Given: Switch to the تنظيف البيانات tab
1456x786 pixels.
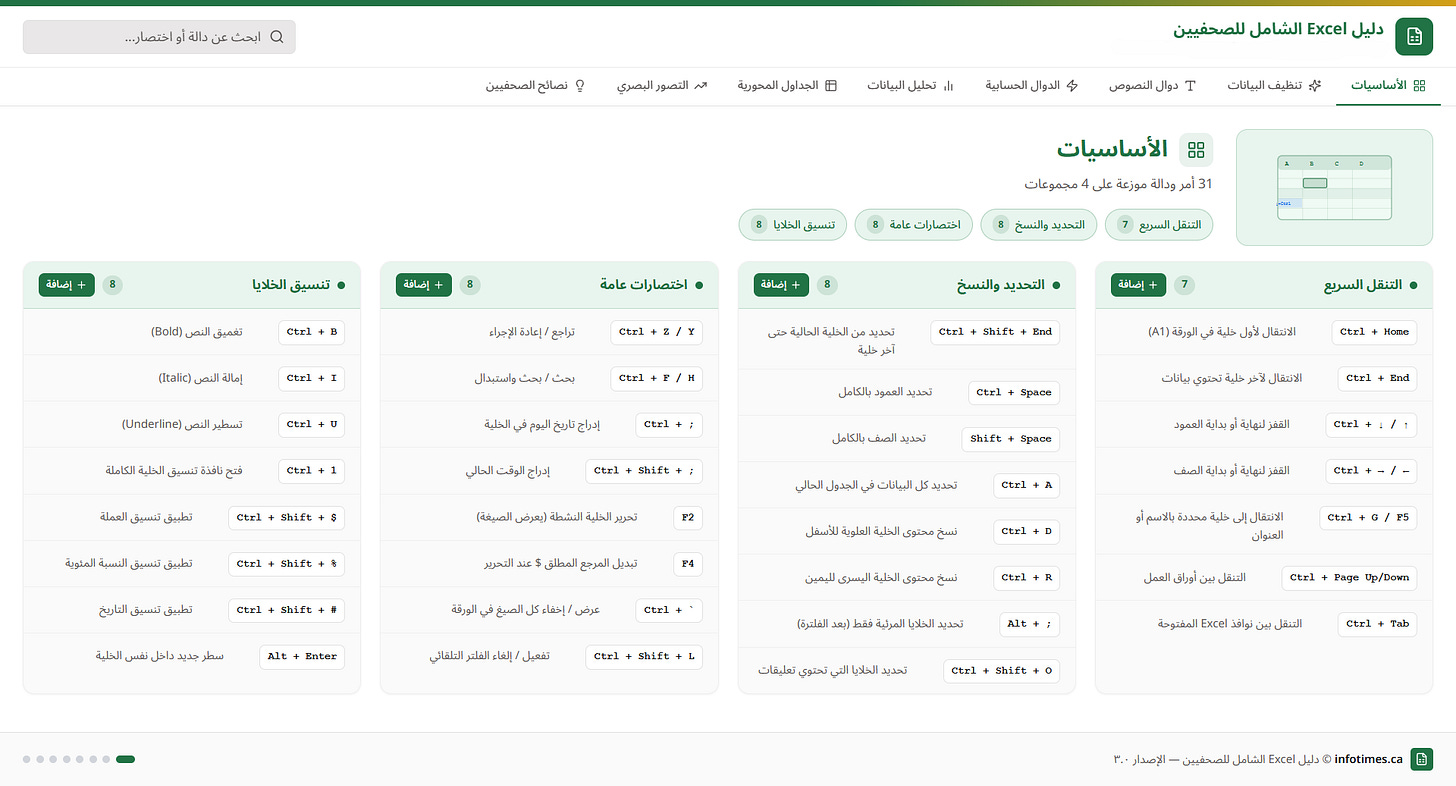Looking at the screenshot, I should point(1275,86).
